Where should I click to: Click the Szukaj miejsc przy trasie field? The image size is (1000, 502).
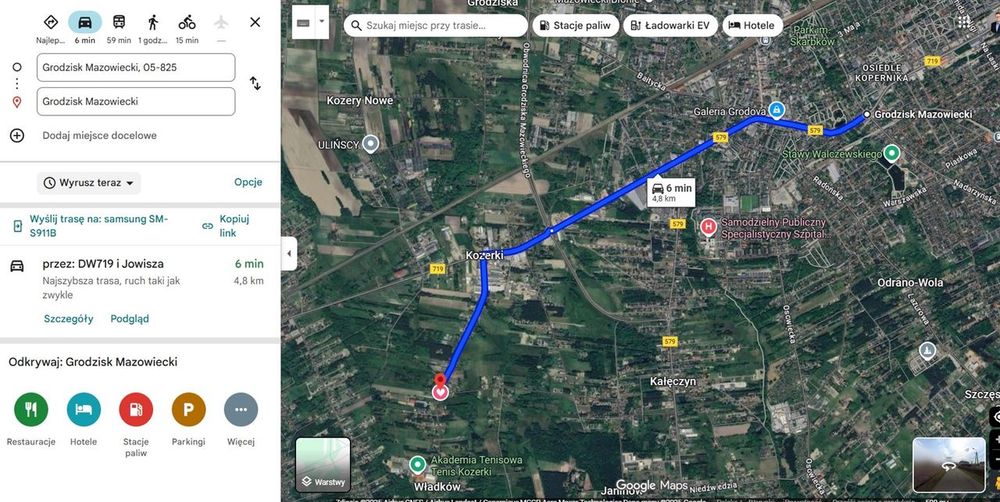[436, 26]
